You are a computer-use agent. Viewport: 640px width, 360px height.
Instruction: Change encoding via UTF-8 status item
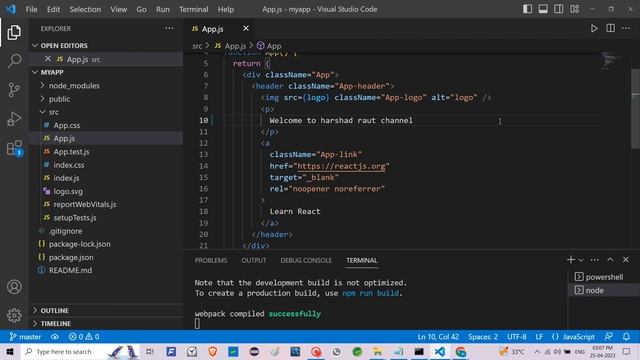(x=517, y=337)
